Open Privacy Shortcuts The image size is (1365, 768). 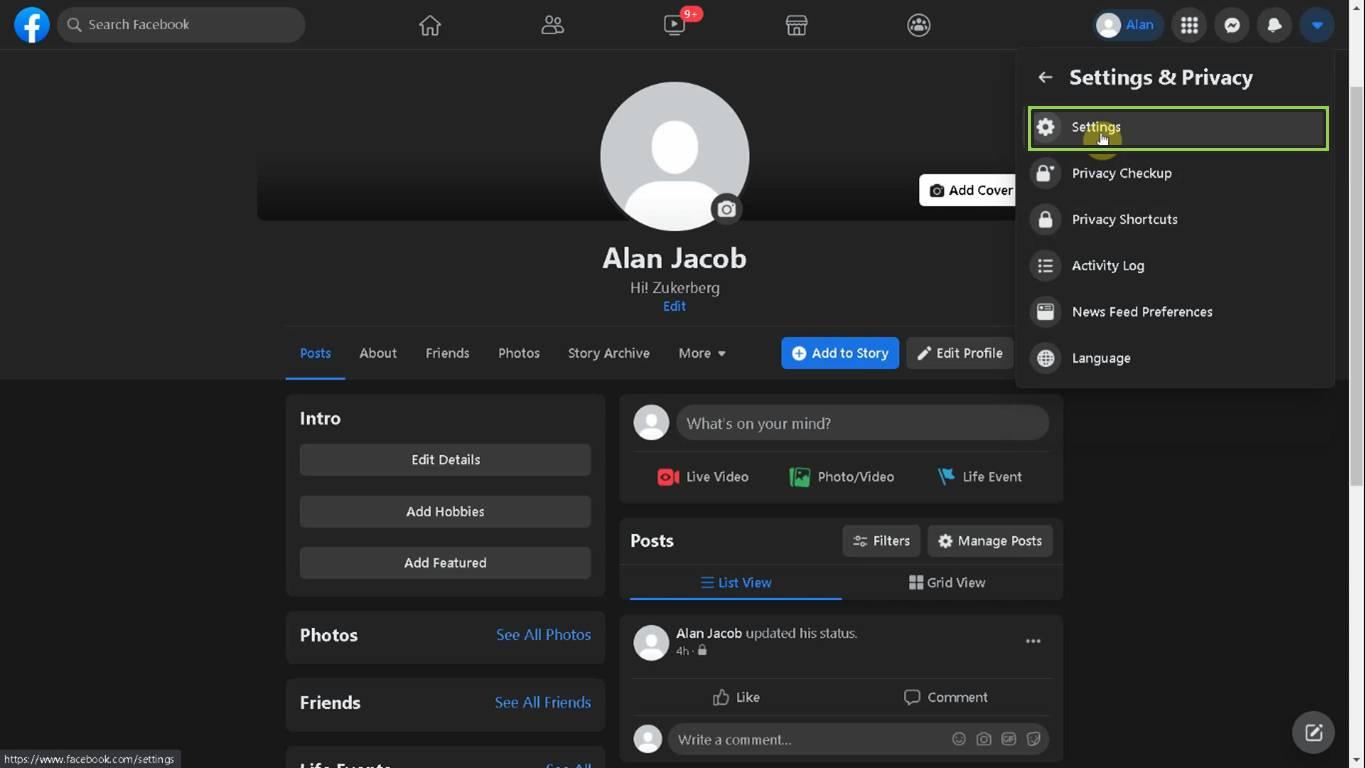coord(1178,219)
